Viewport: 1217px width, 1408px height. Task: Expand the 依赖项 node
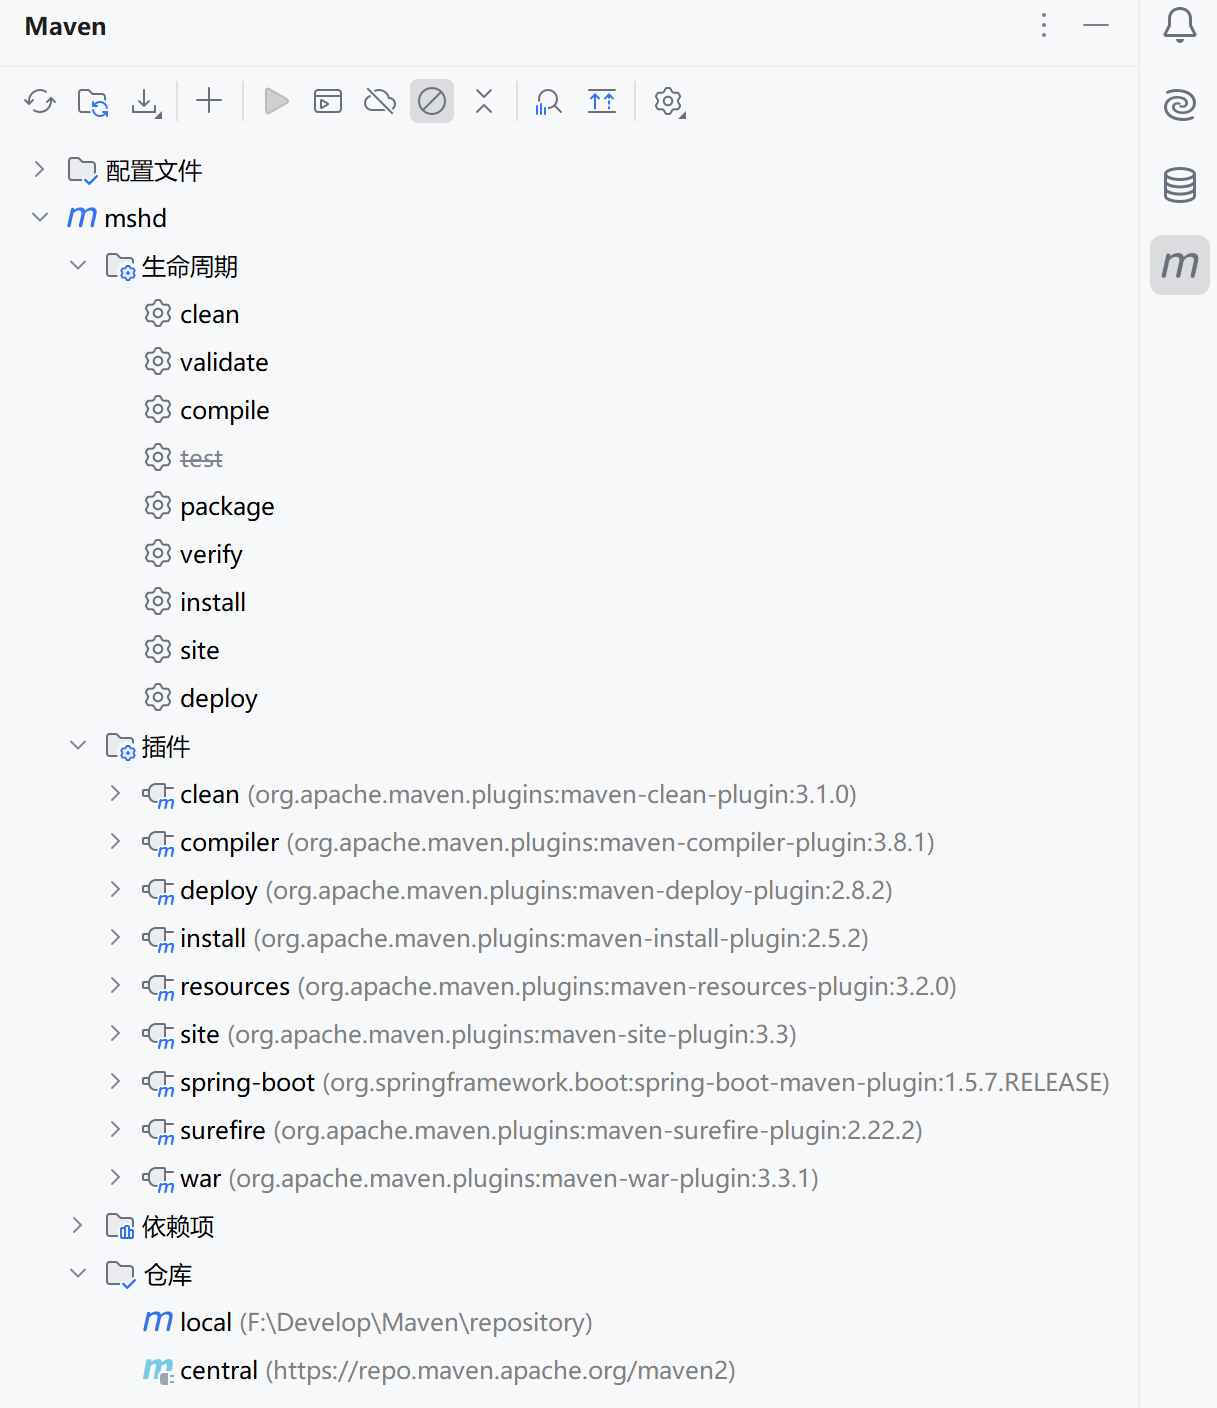[x=77, y=1225]
